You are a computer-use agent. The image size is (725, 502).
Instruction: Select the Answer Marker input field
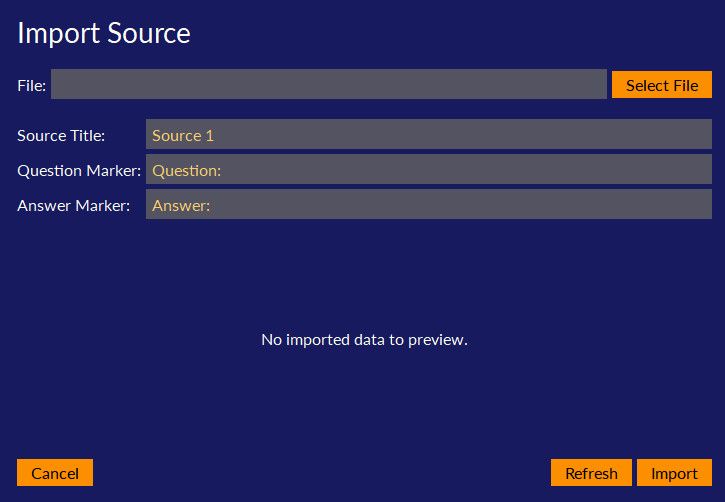coord(428,205)
